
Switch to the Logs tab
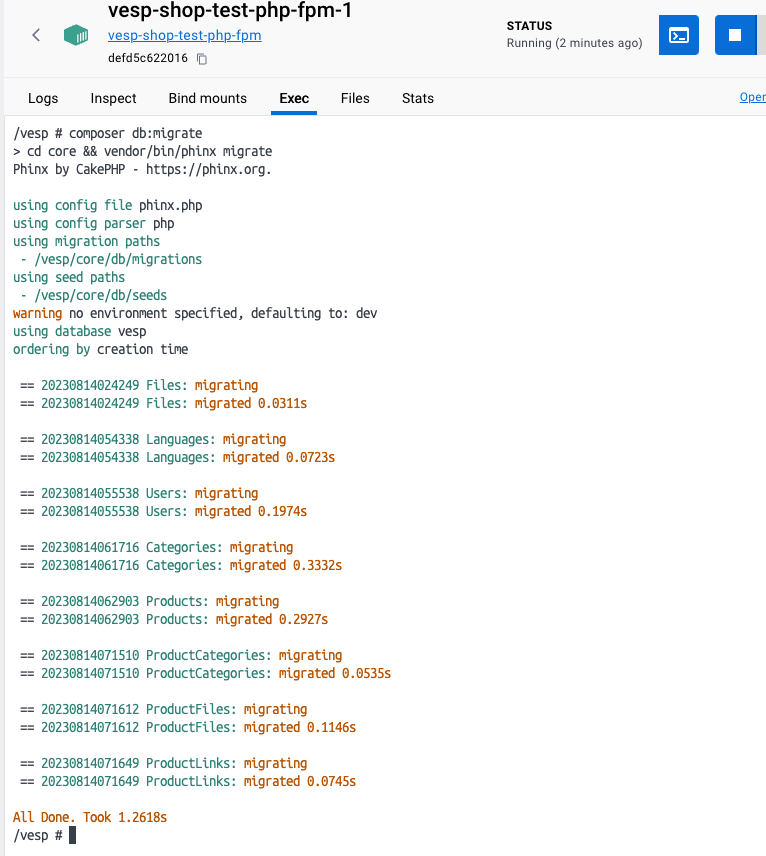pos(43,98)
